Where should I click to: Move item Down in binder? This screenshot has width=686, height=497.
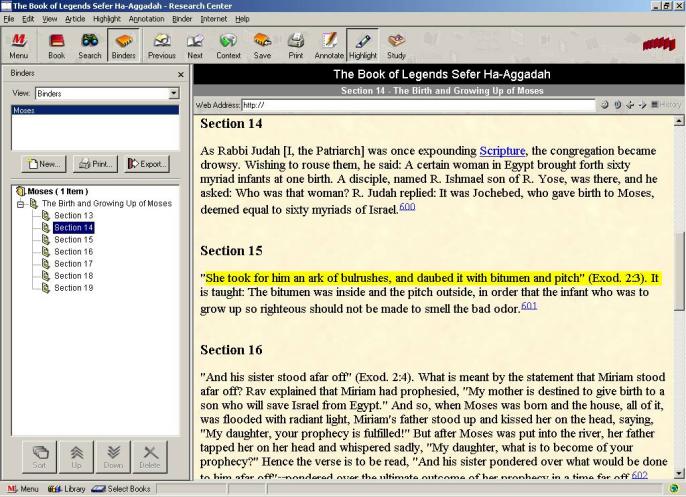coord(113,457)
